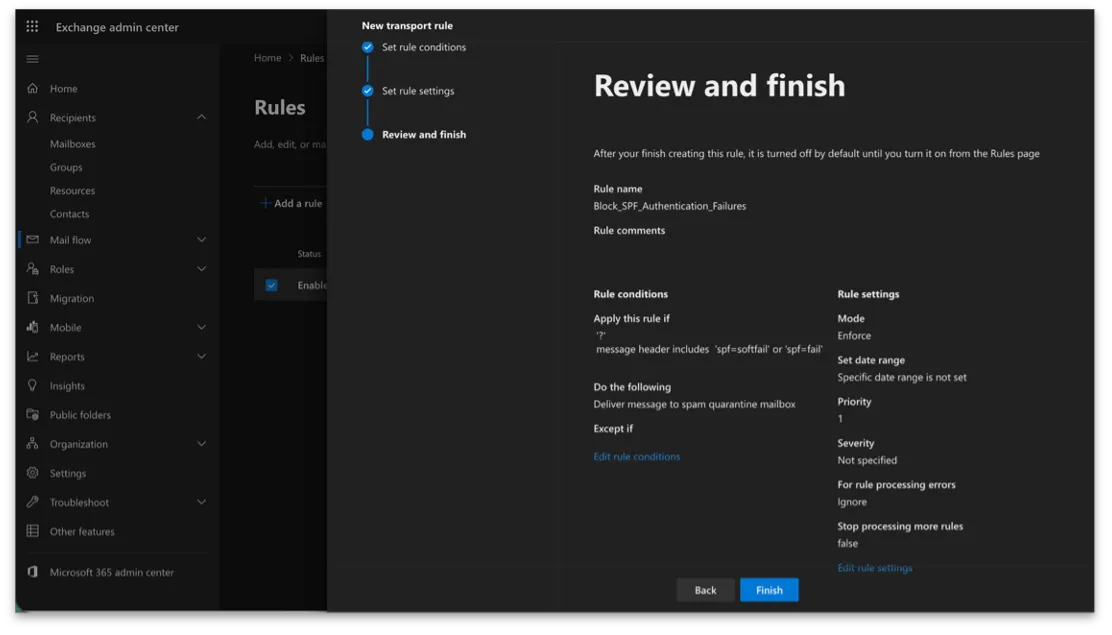This screenshot has width=1112, height=635.
Task: Click the Roles icon in sidebar
Action: (x=33, y=269)
